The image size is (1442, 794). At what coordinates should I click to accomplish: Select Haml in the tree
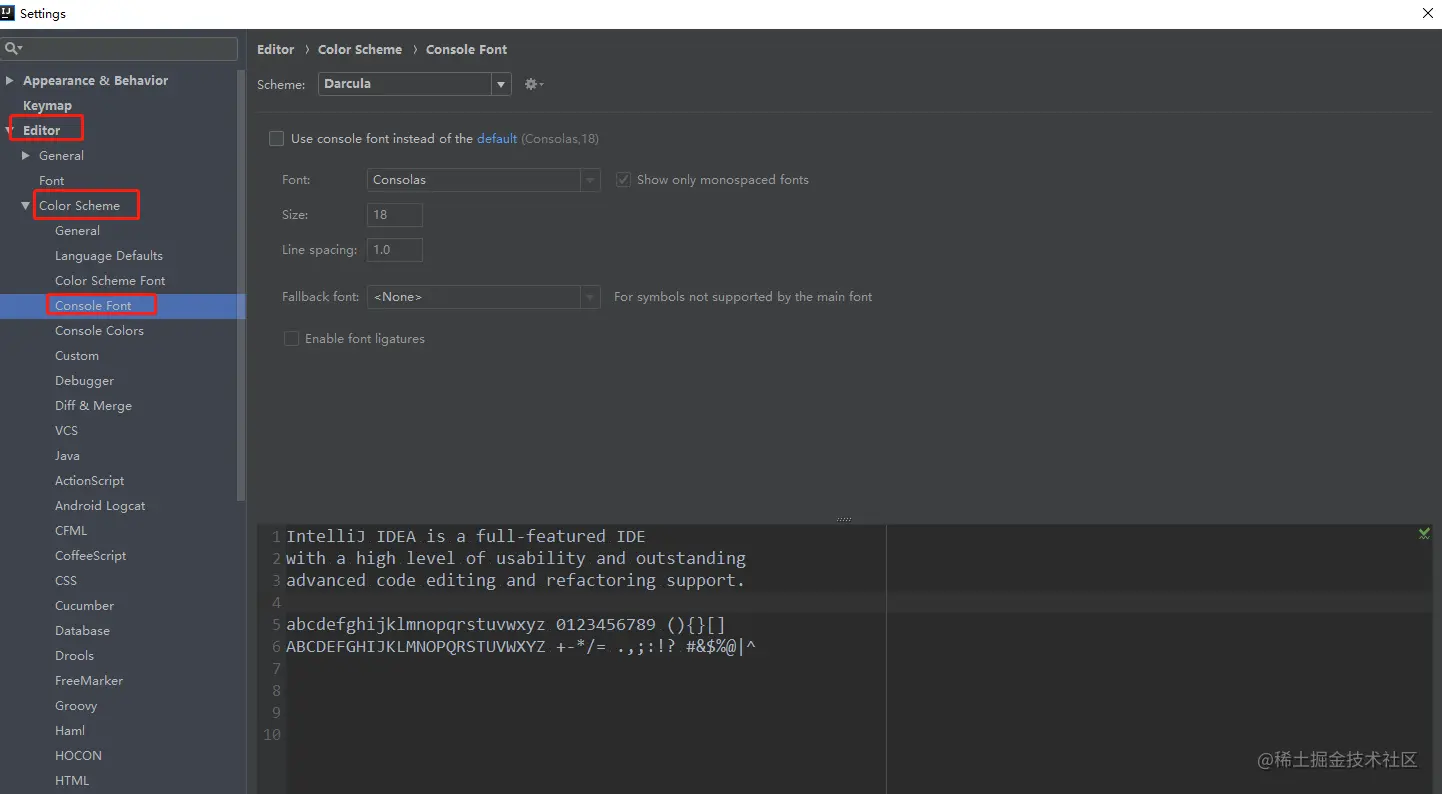coord(70,730)
